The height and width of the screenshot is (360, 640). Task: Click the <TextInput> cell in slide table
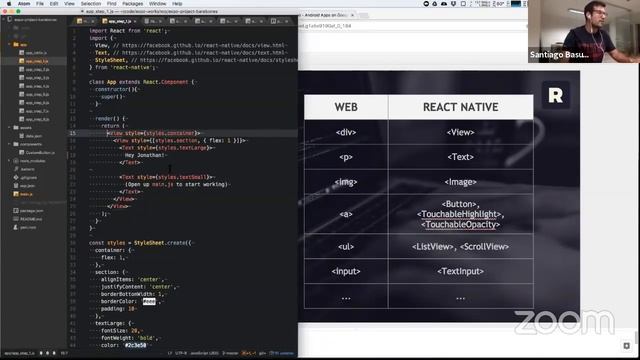[460, 271]
